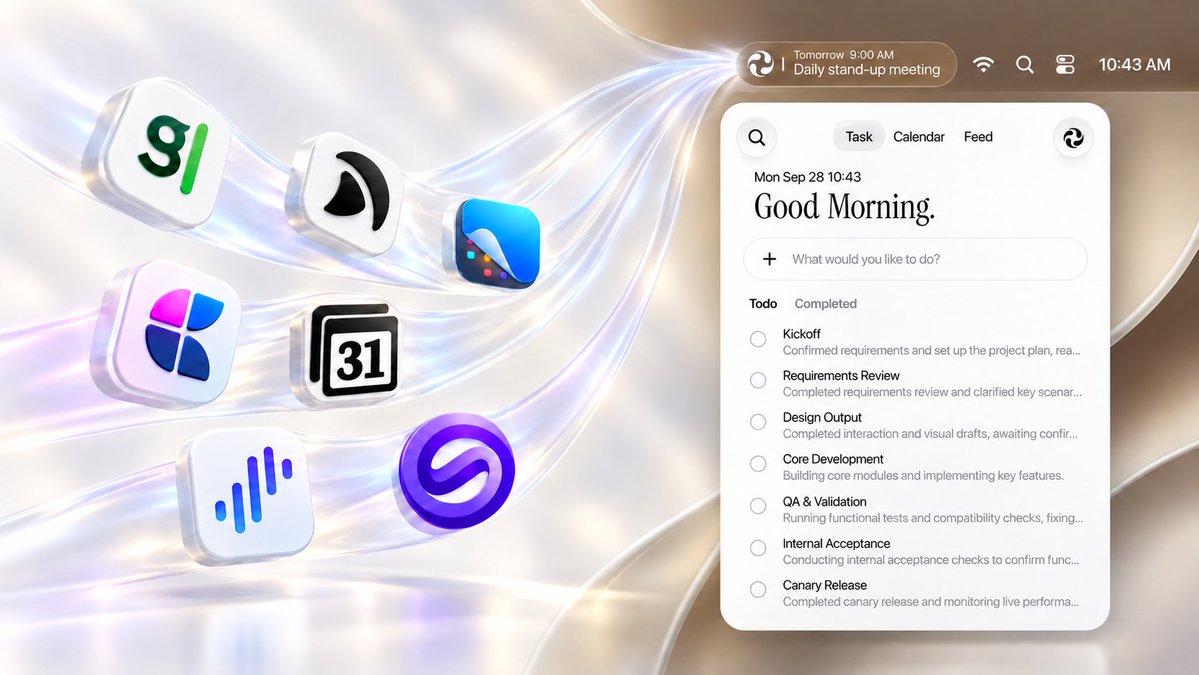Open Wi-Fi status in the menu bar
Viewport: 1199px width, 675px height.
[x=983, y=64]
